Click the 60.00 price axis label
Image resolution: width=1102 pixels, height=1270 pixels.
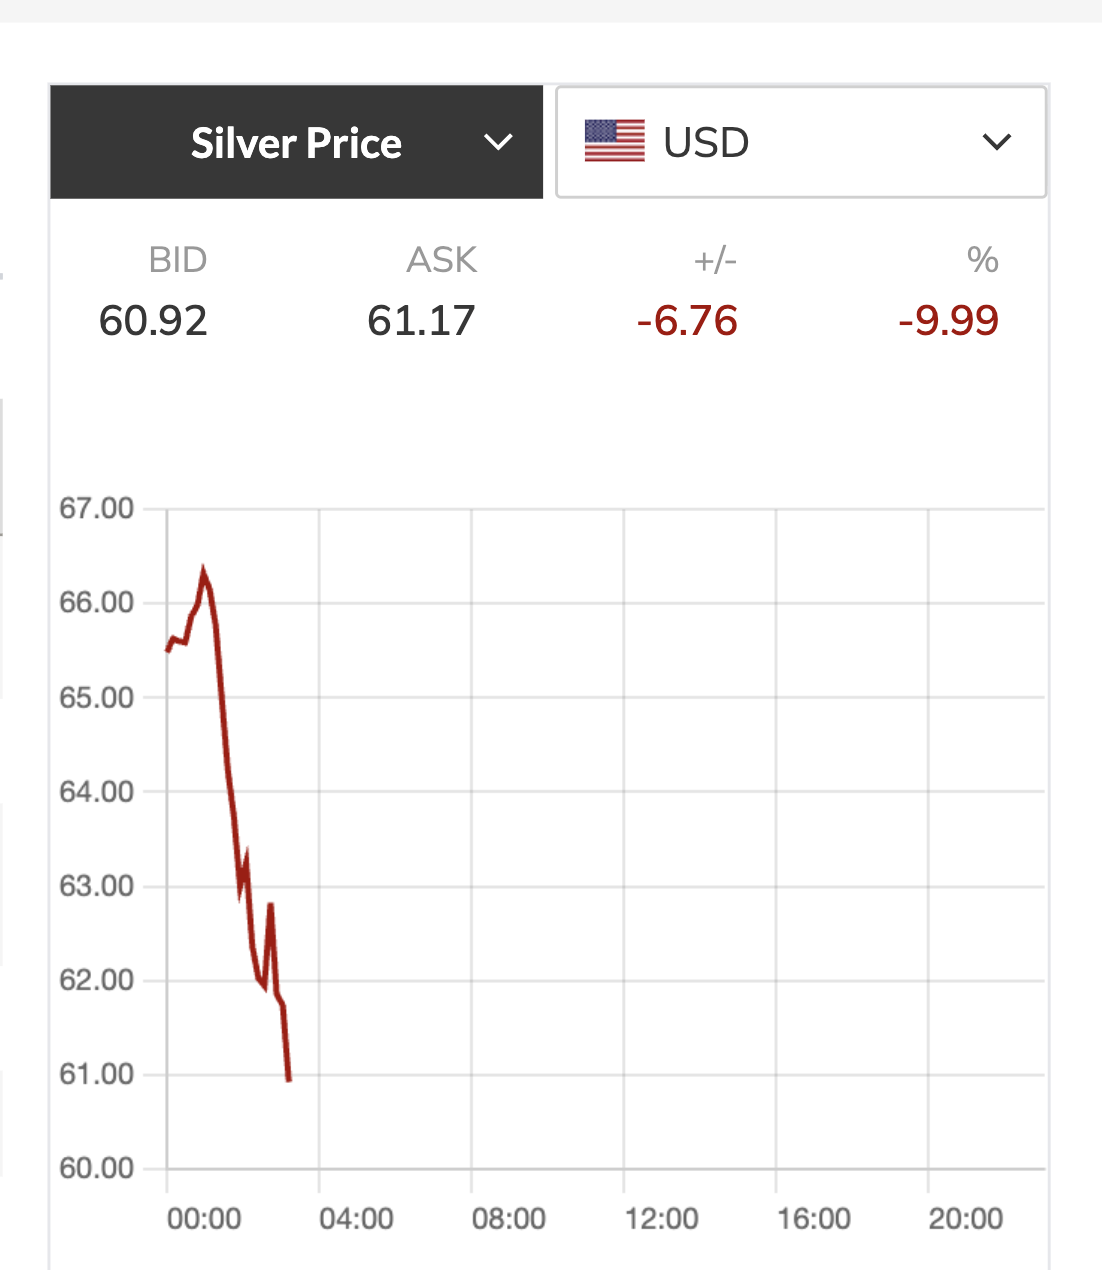coord(96,1168)
